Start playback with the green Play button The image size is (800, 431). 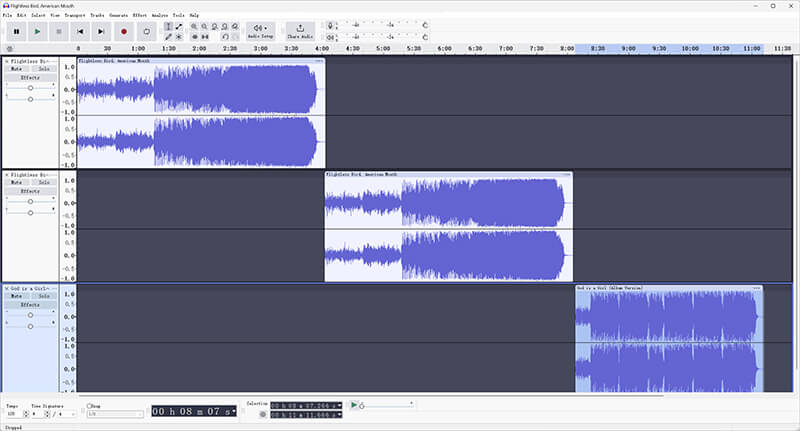point(37,32)
